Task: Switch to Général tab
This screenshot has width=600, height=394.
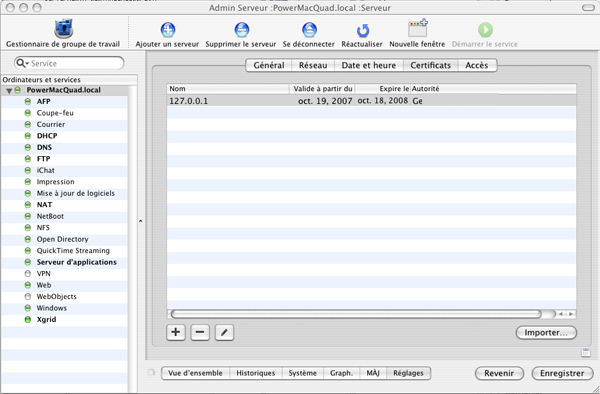Action: (x=269, y=65)
